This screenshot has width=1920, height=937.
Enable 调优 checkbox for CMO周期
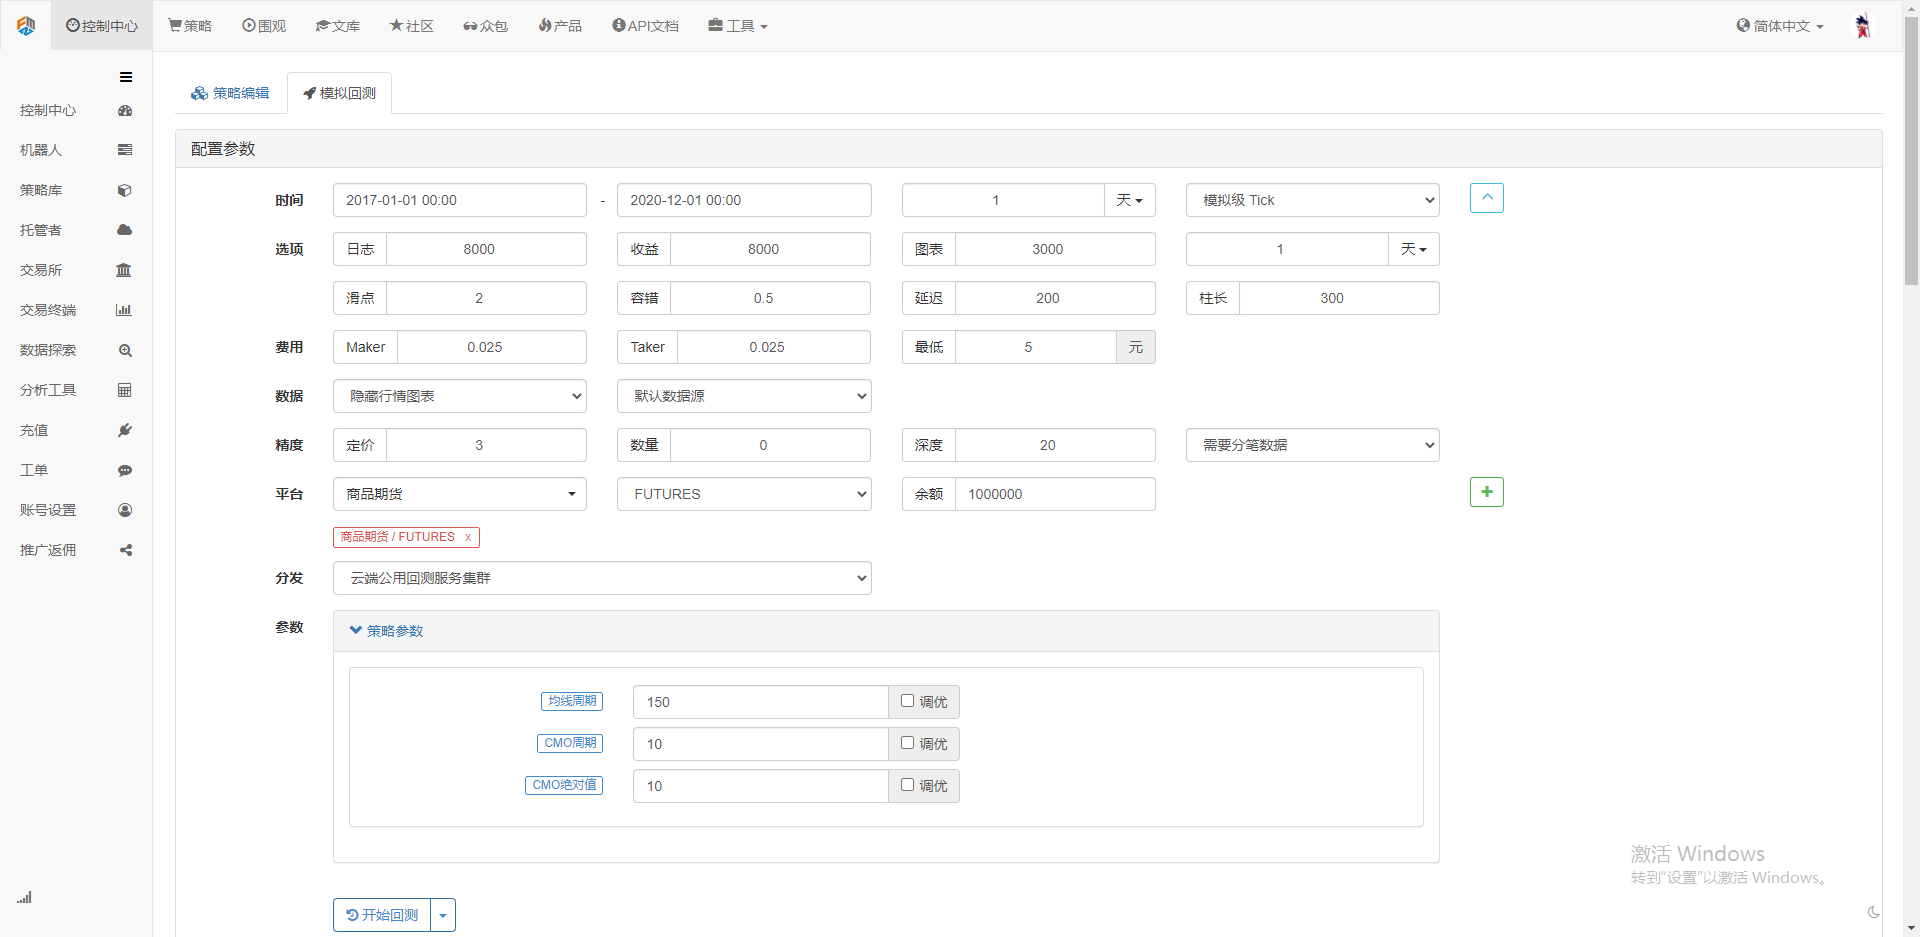(x=907, y=743)
